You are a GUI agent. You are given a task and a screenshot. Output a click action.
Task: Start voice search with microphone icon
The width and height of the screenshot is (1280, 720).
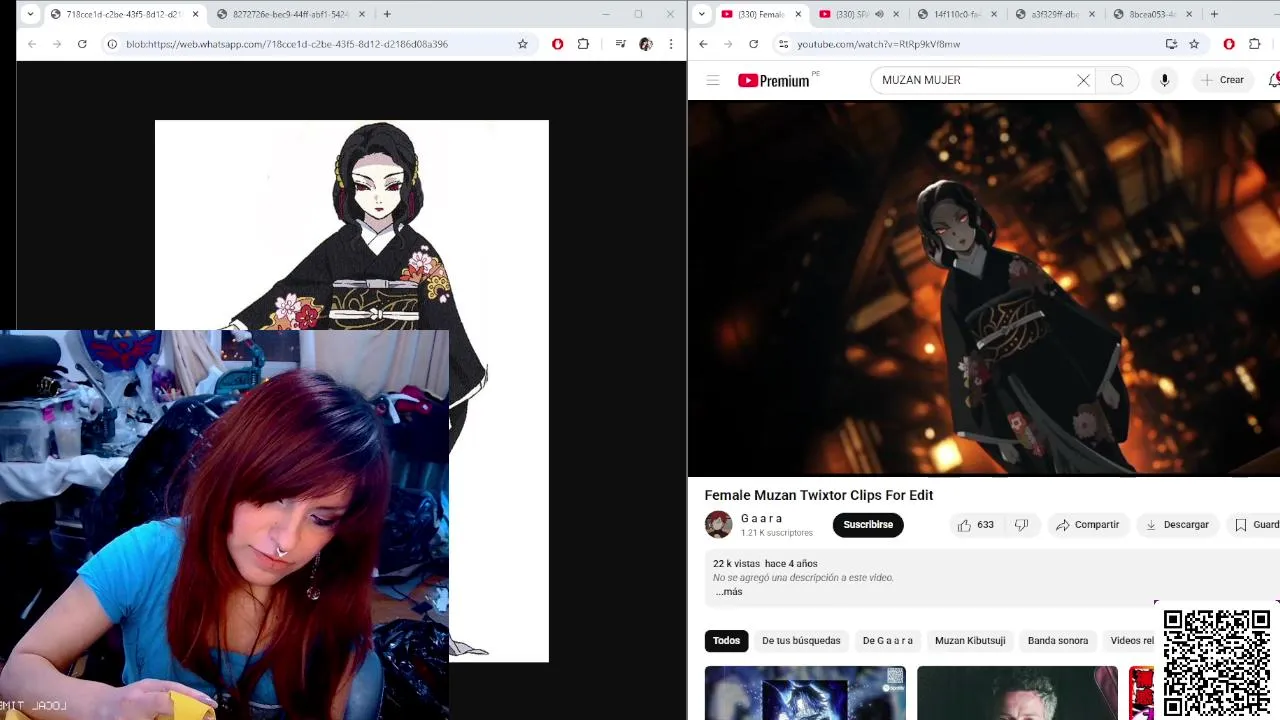coord(1164,80)
